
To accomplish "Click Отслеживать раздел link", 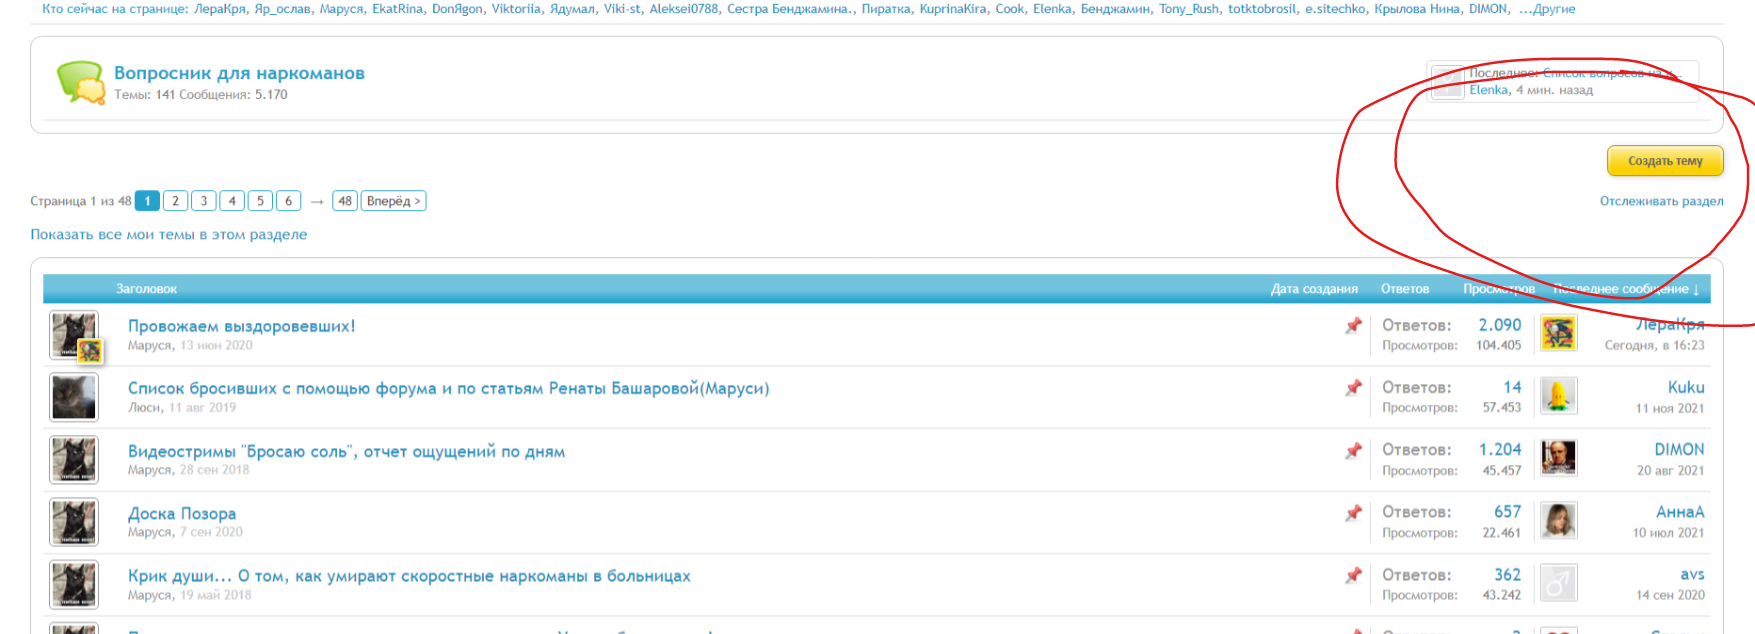I will 1661,201.
